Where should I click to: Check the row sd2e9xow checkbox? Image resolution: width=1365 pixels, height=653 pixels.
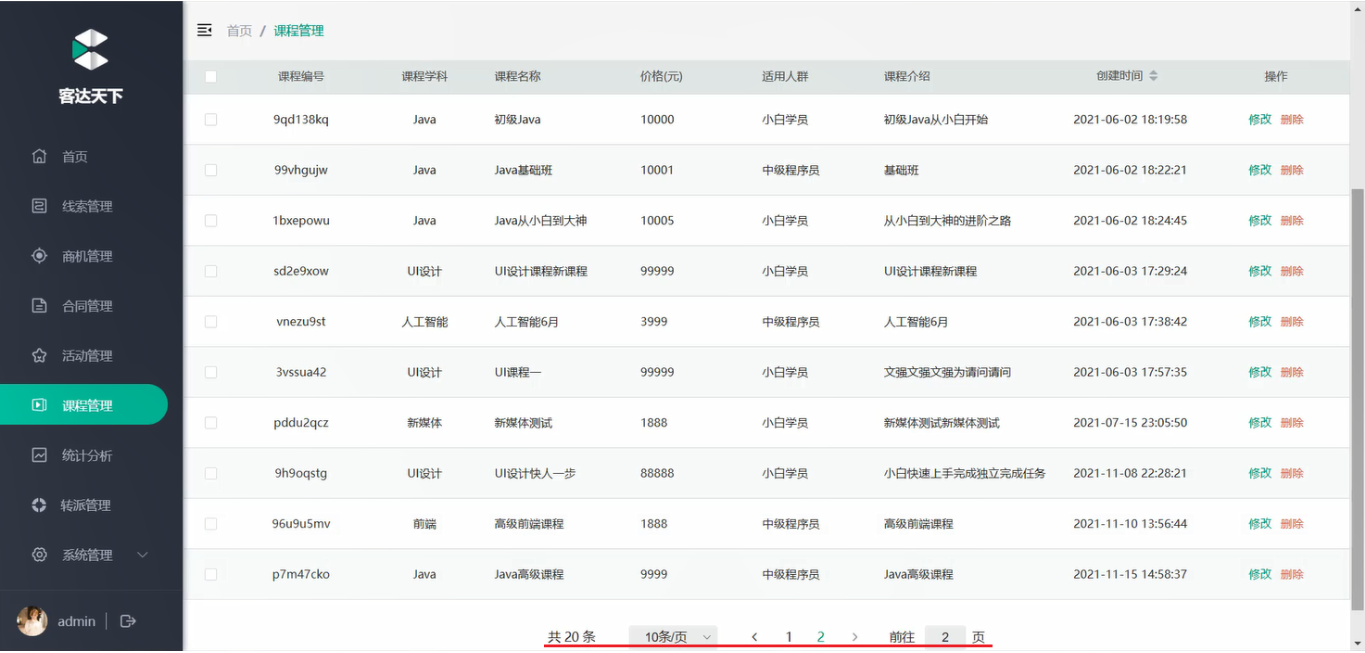[x=210, y=271]
